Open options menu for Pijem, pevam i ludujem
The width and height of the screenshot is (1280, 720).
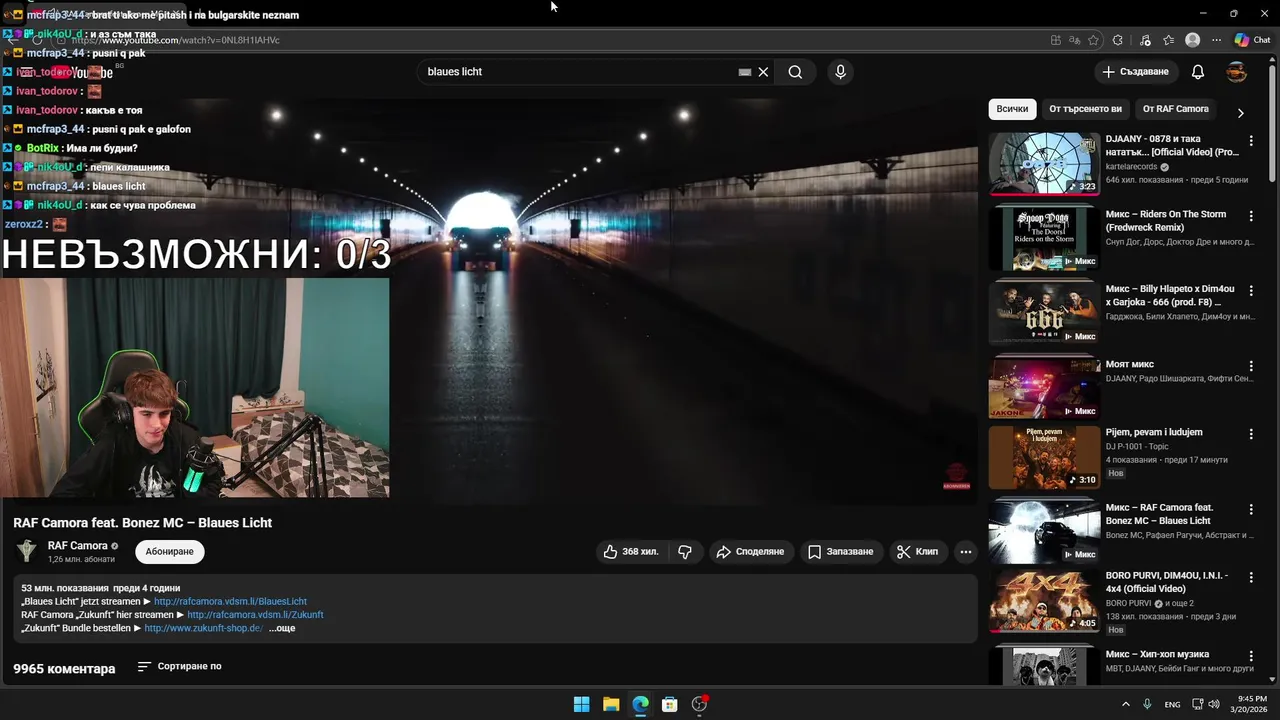pos(1251,435)
